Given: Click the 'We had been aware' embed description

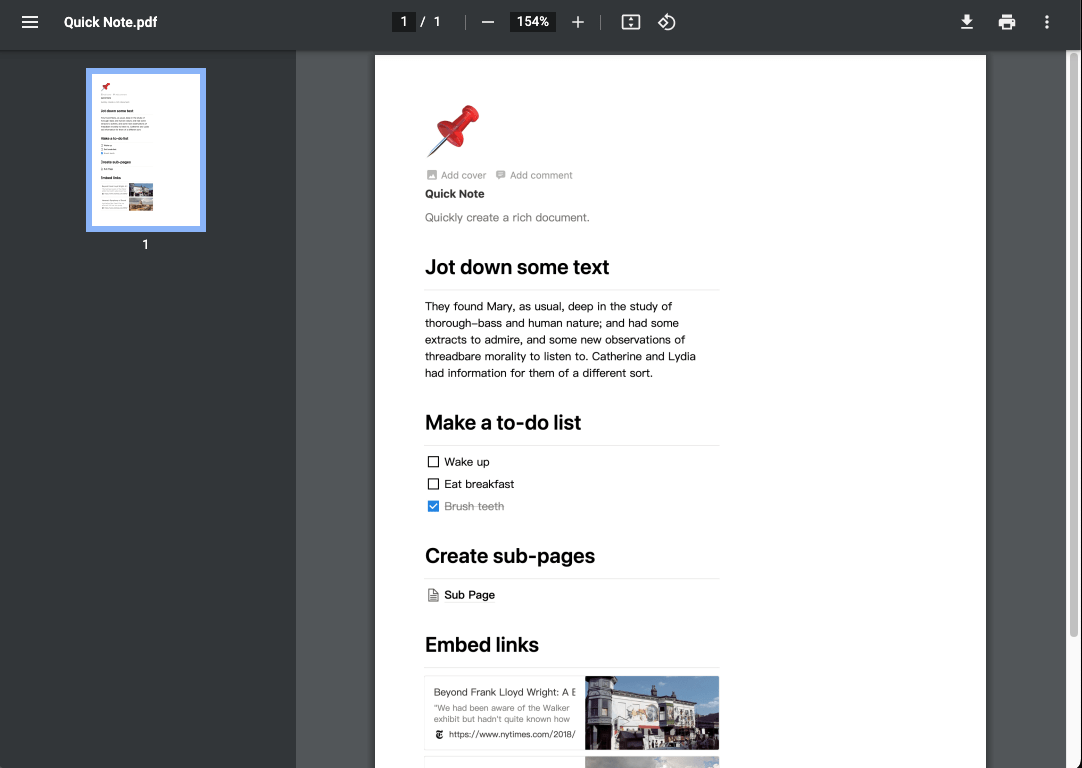Looking at the screenshot, I should tap(502, 713).
